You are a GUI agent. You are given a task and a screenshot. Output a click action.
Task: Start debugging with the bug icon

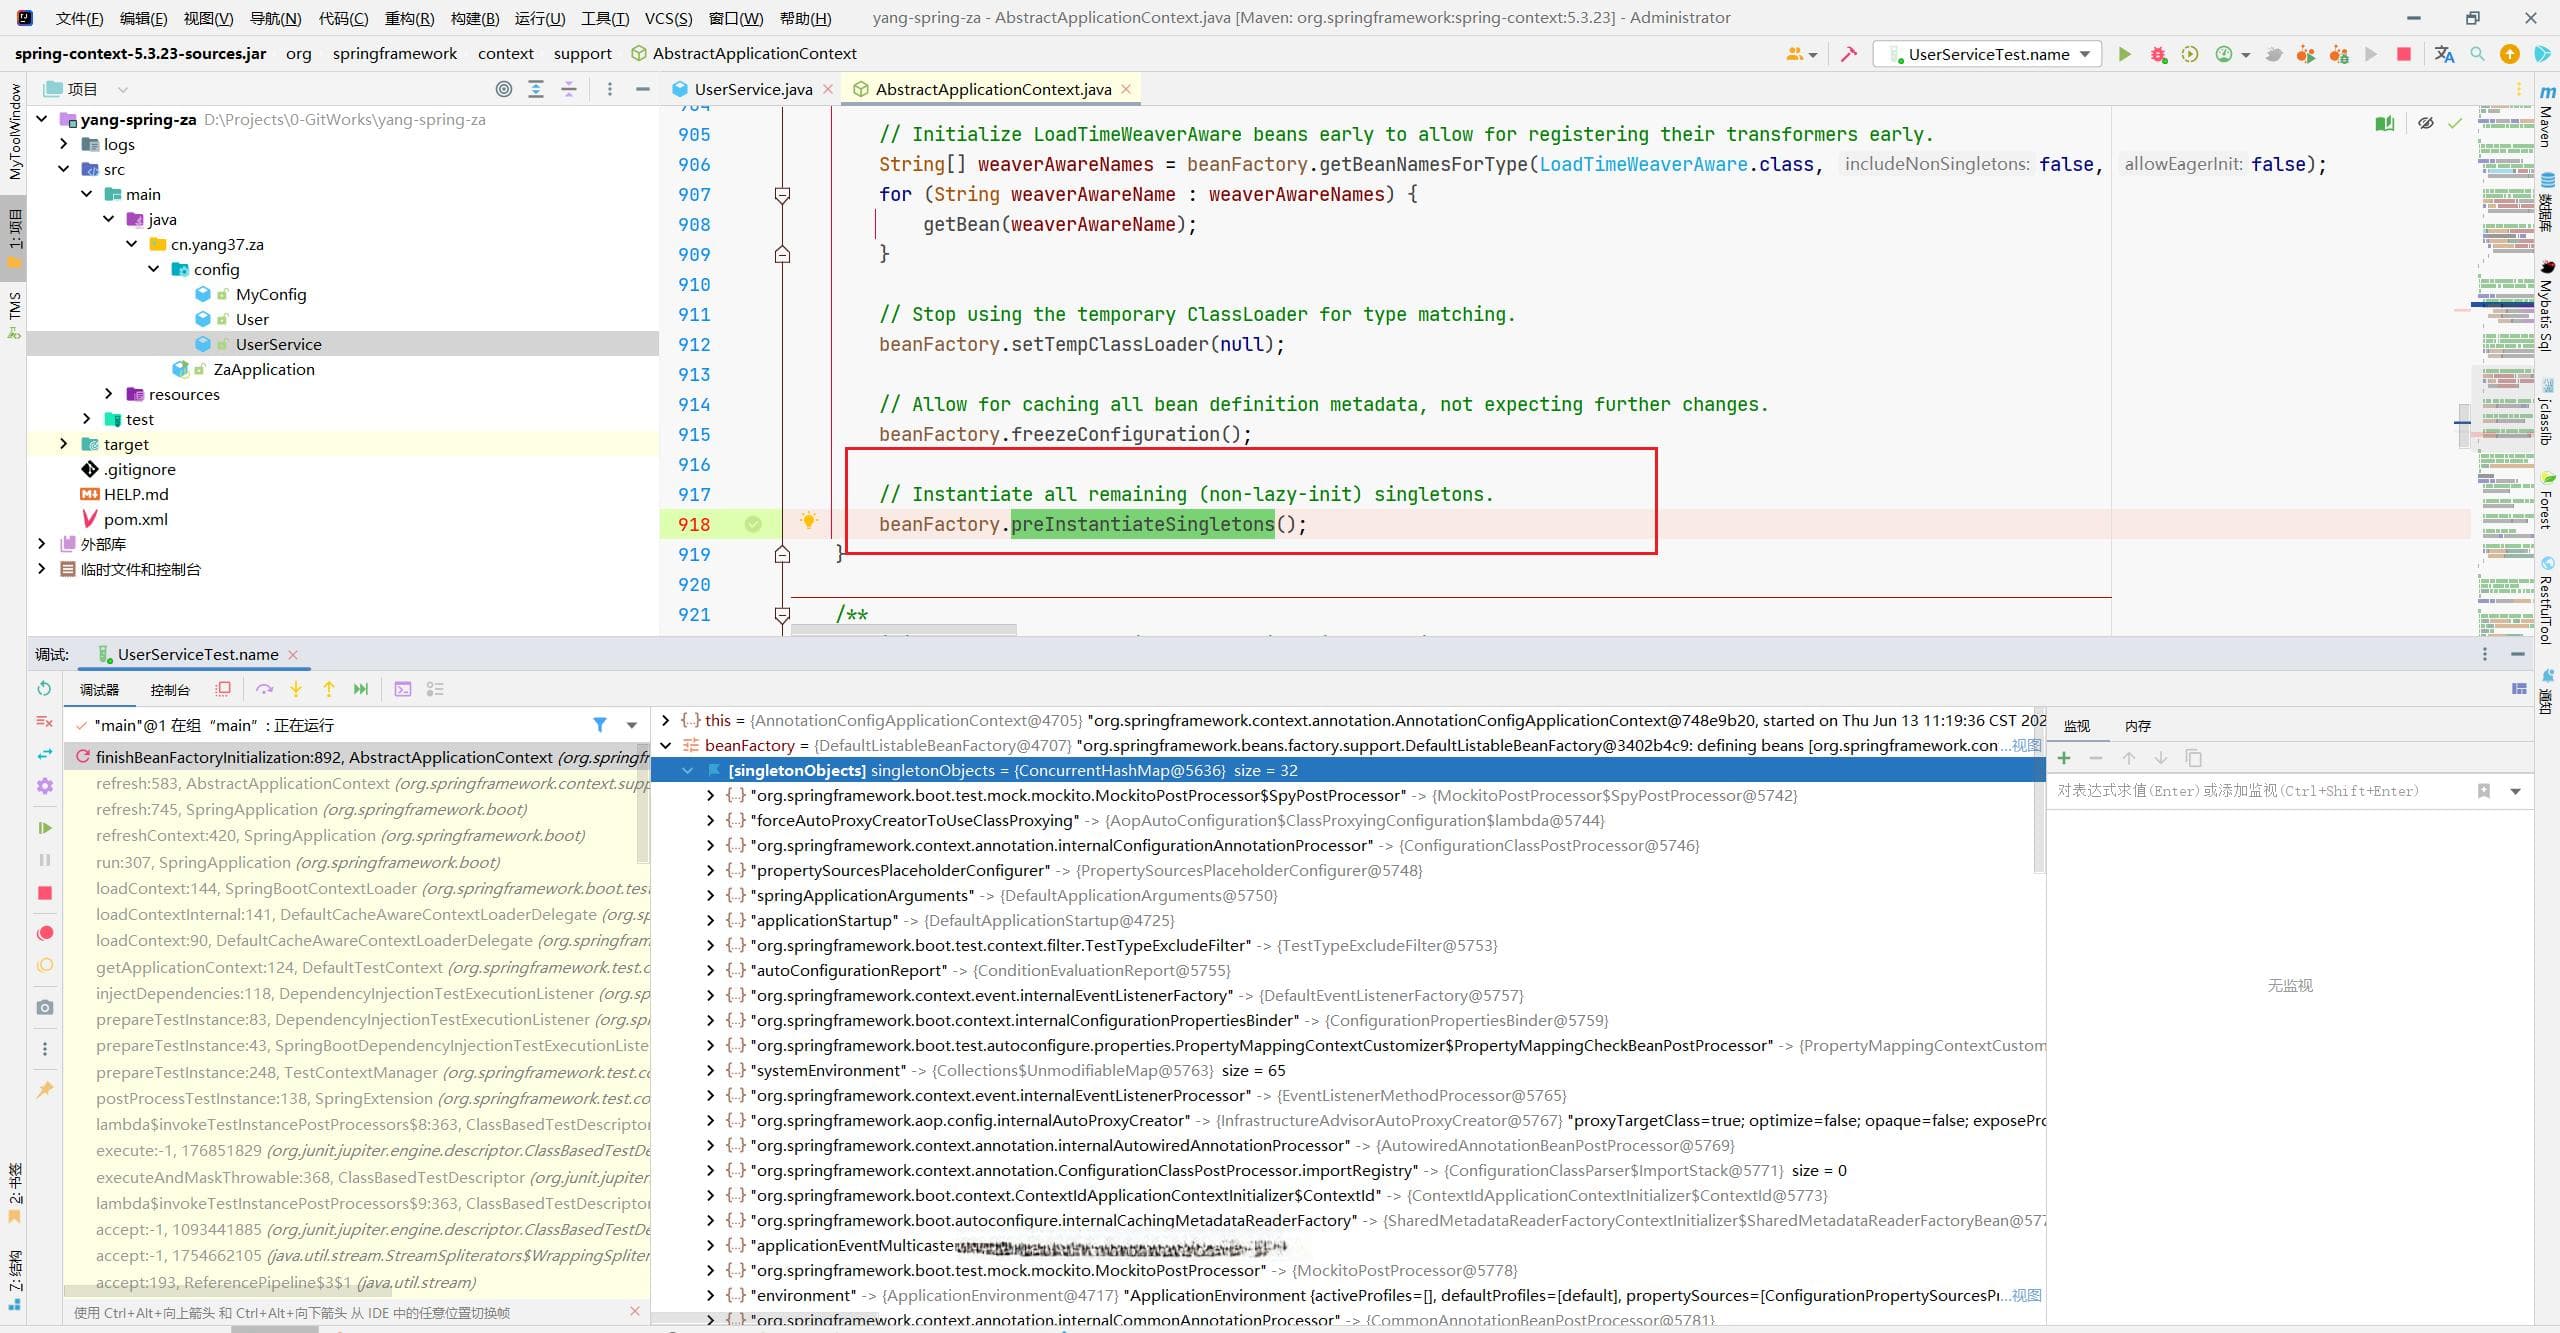tap(2158, 54)
